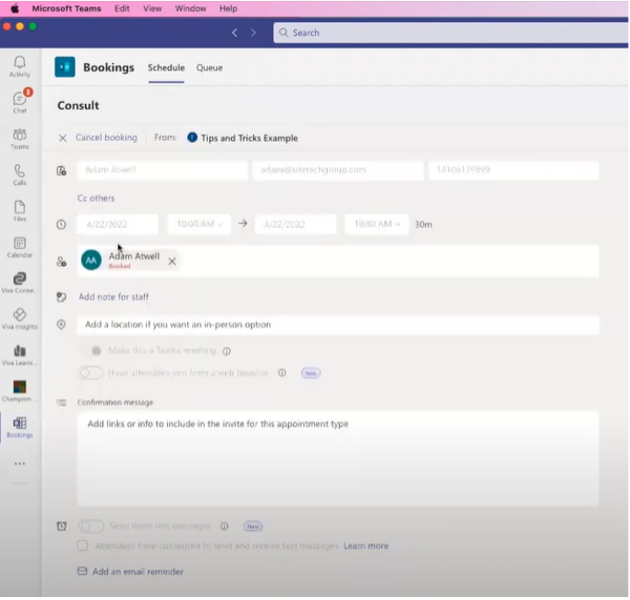Click the Bookings app logo in header
The image size is (630, 600).
click(65, 67)
